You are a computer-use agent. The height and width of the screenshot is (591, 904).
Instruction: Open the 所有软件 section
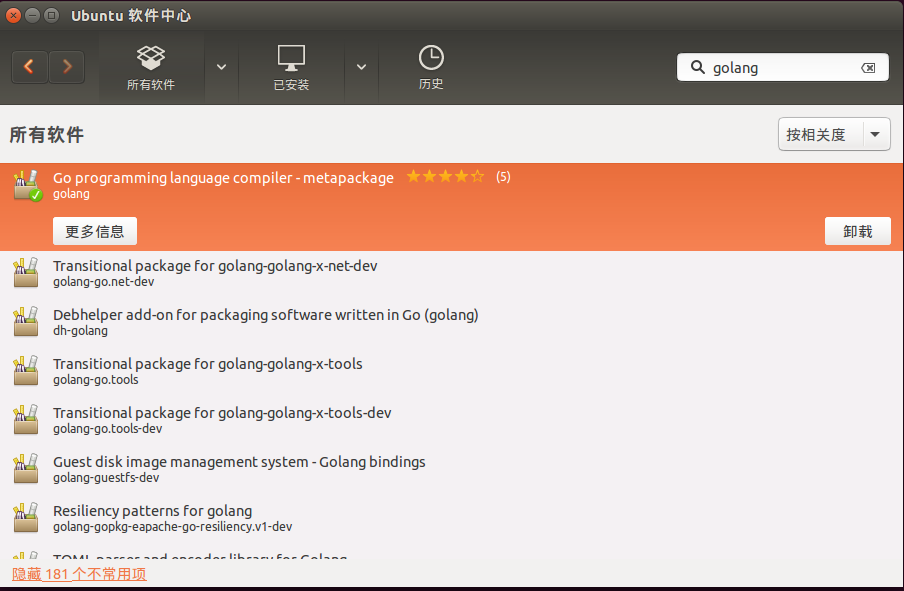coord(151,68)
